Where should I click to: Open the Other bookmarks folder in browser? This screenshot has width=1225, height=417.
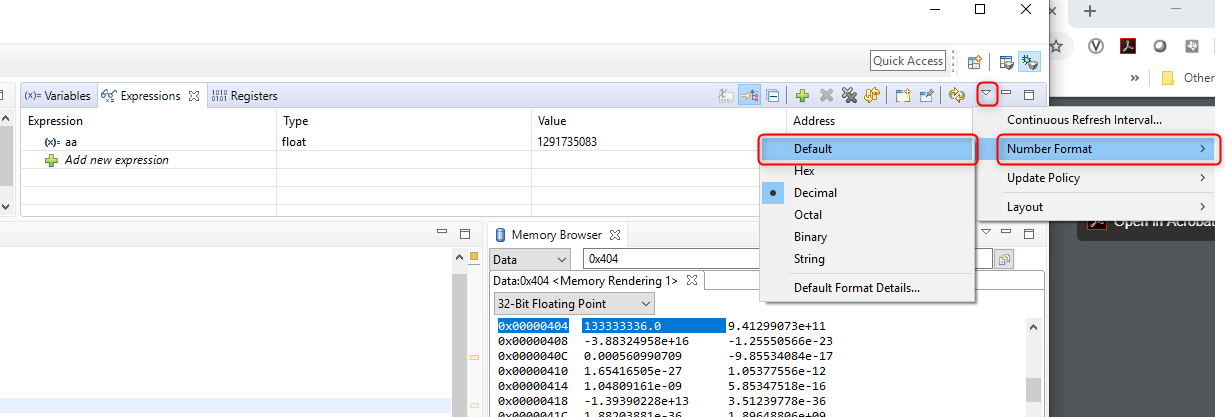(x=1188, y=77)
